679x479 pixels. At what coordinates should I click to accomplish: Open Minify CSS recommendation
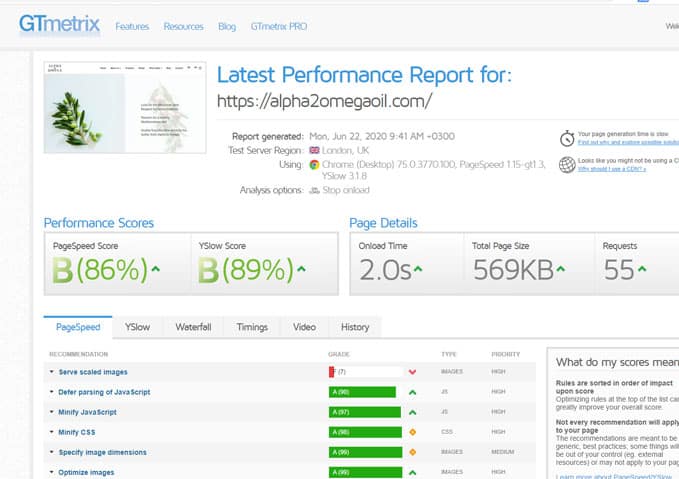[77, 432]
